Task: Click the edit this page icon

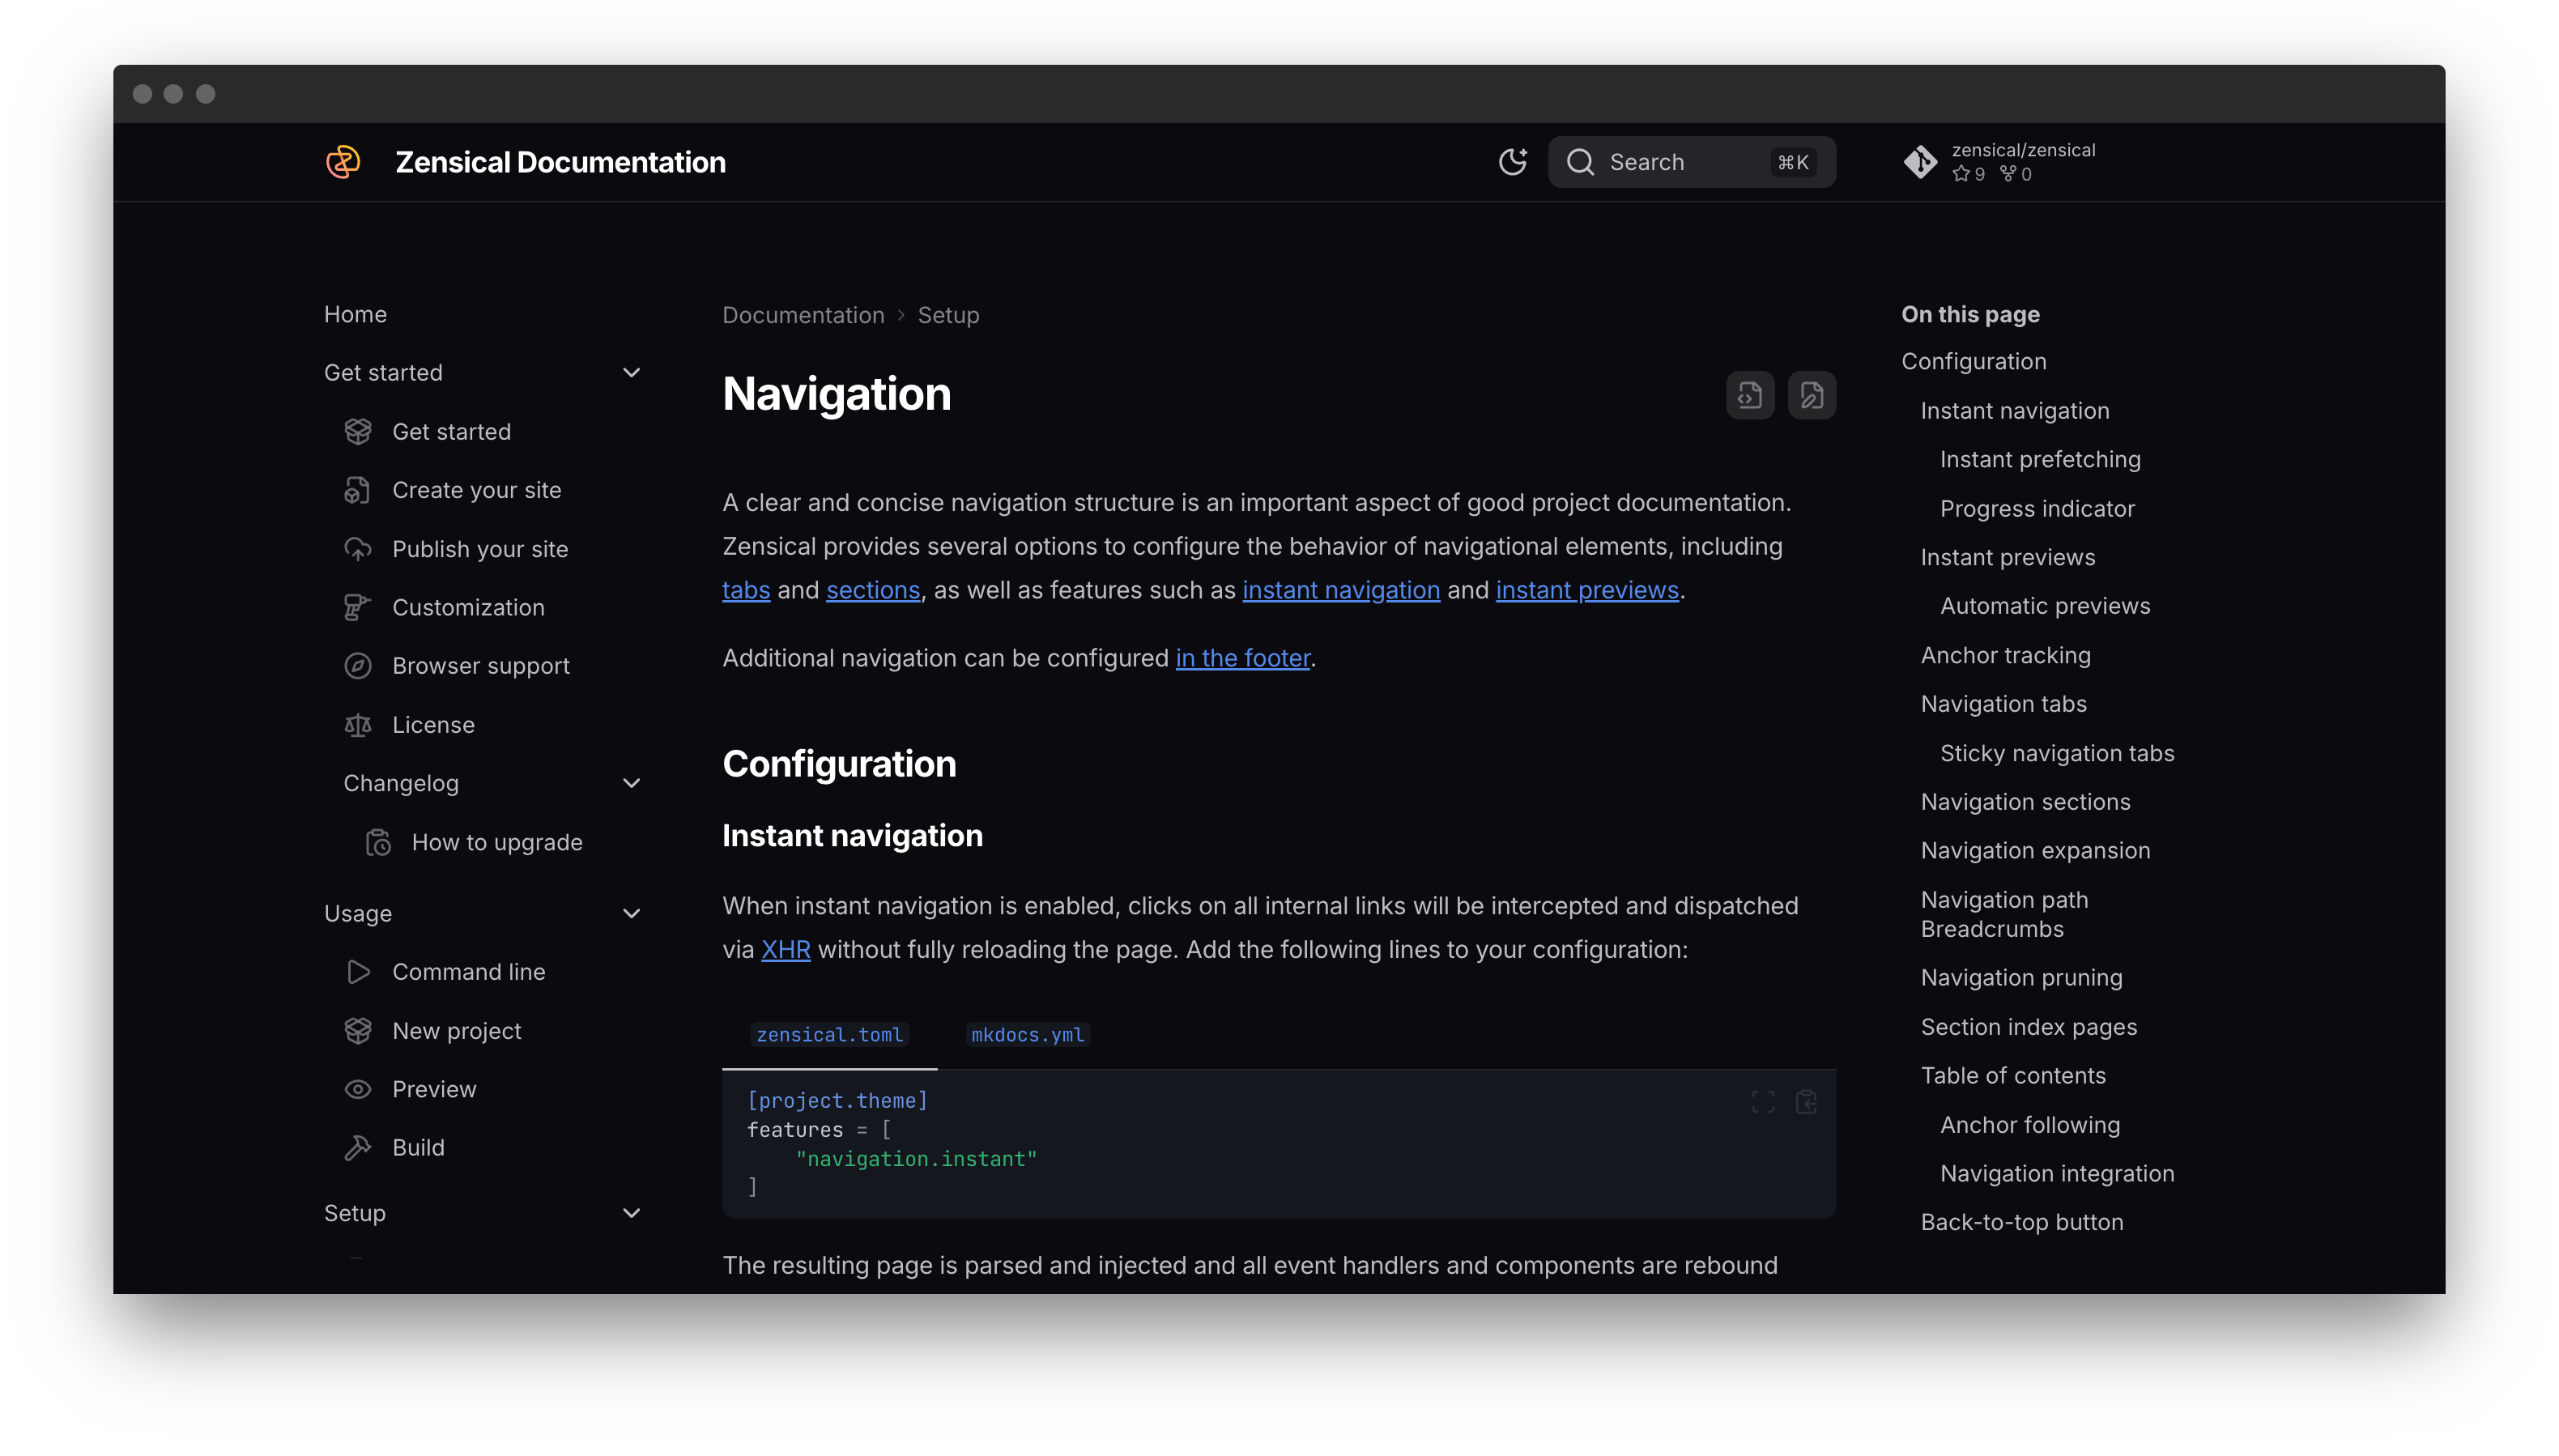Action: tap(1811, 395)
